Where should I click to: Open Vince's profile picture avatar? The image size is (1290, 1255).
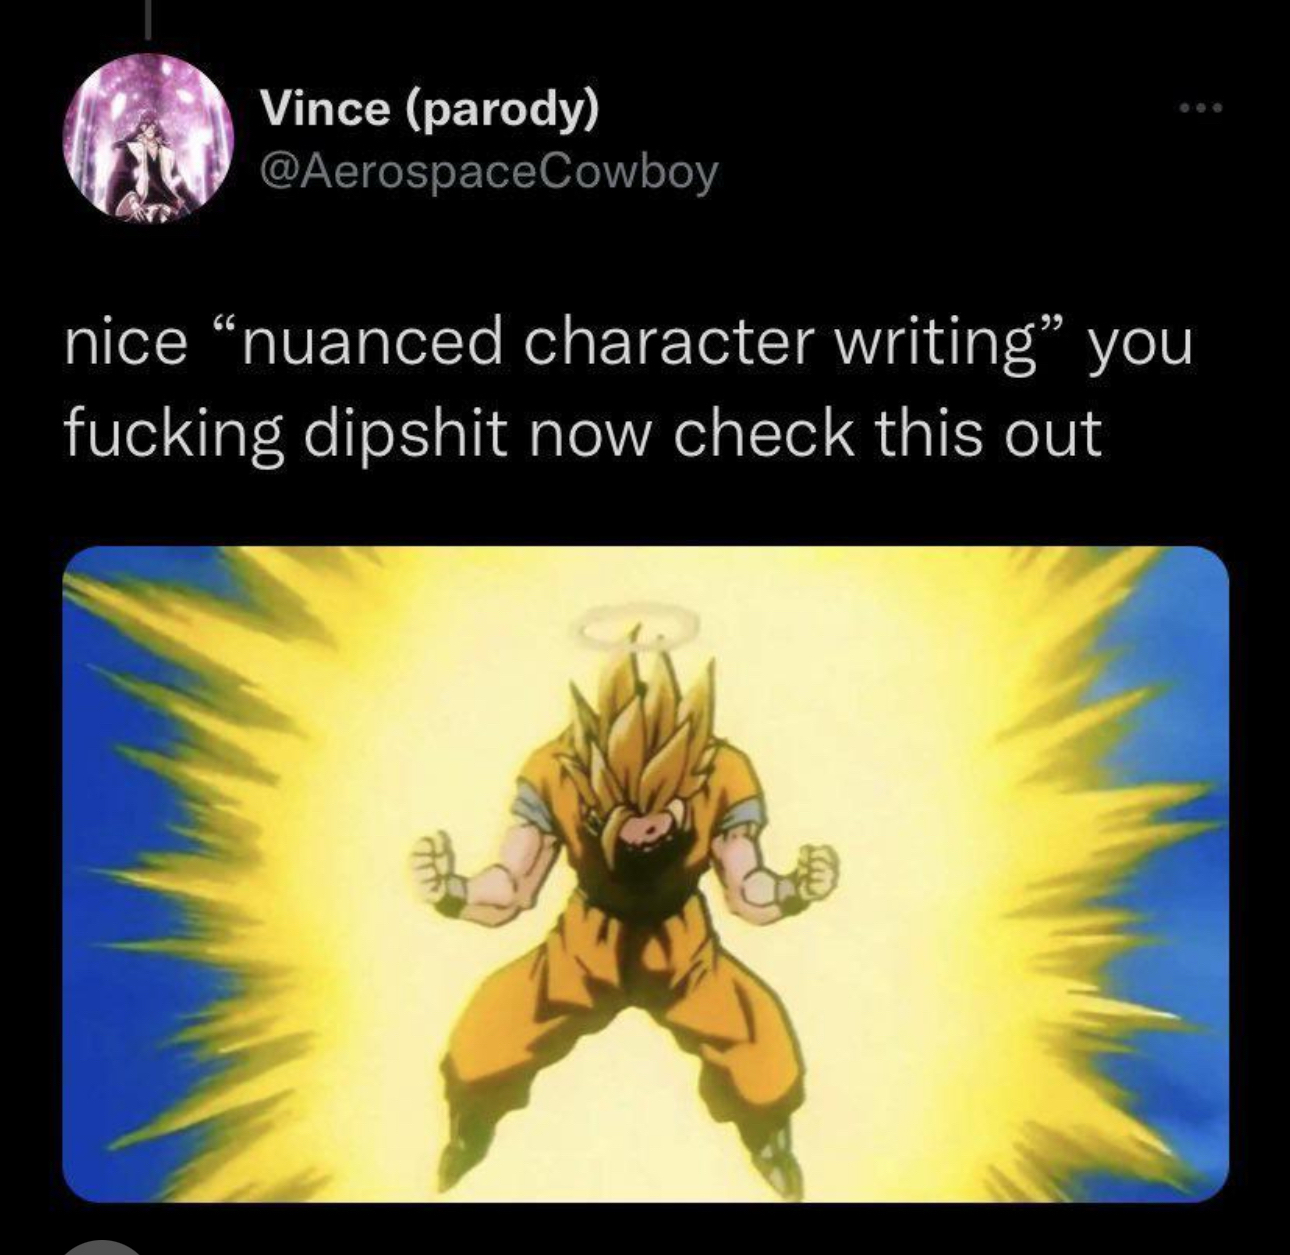[x=149, y=139]
